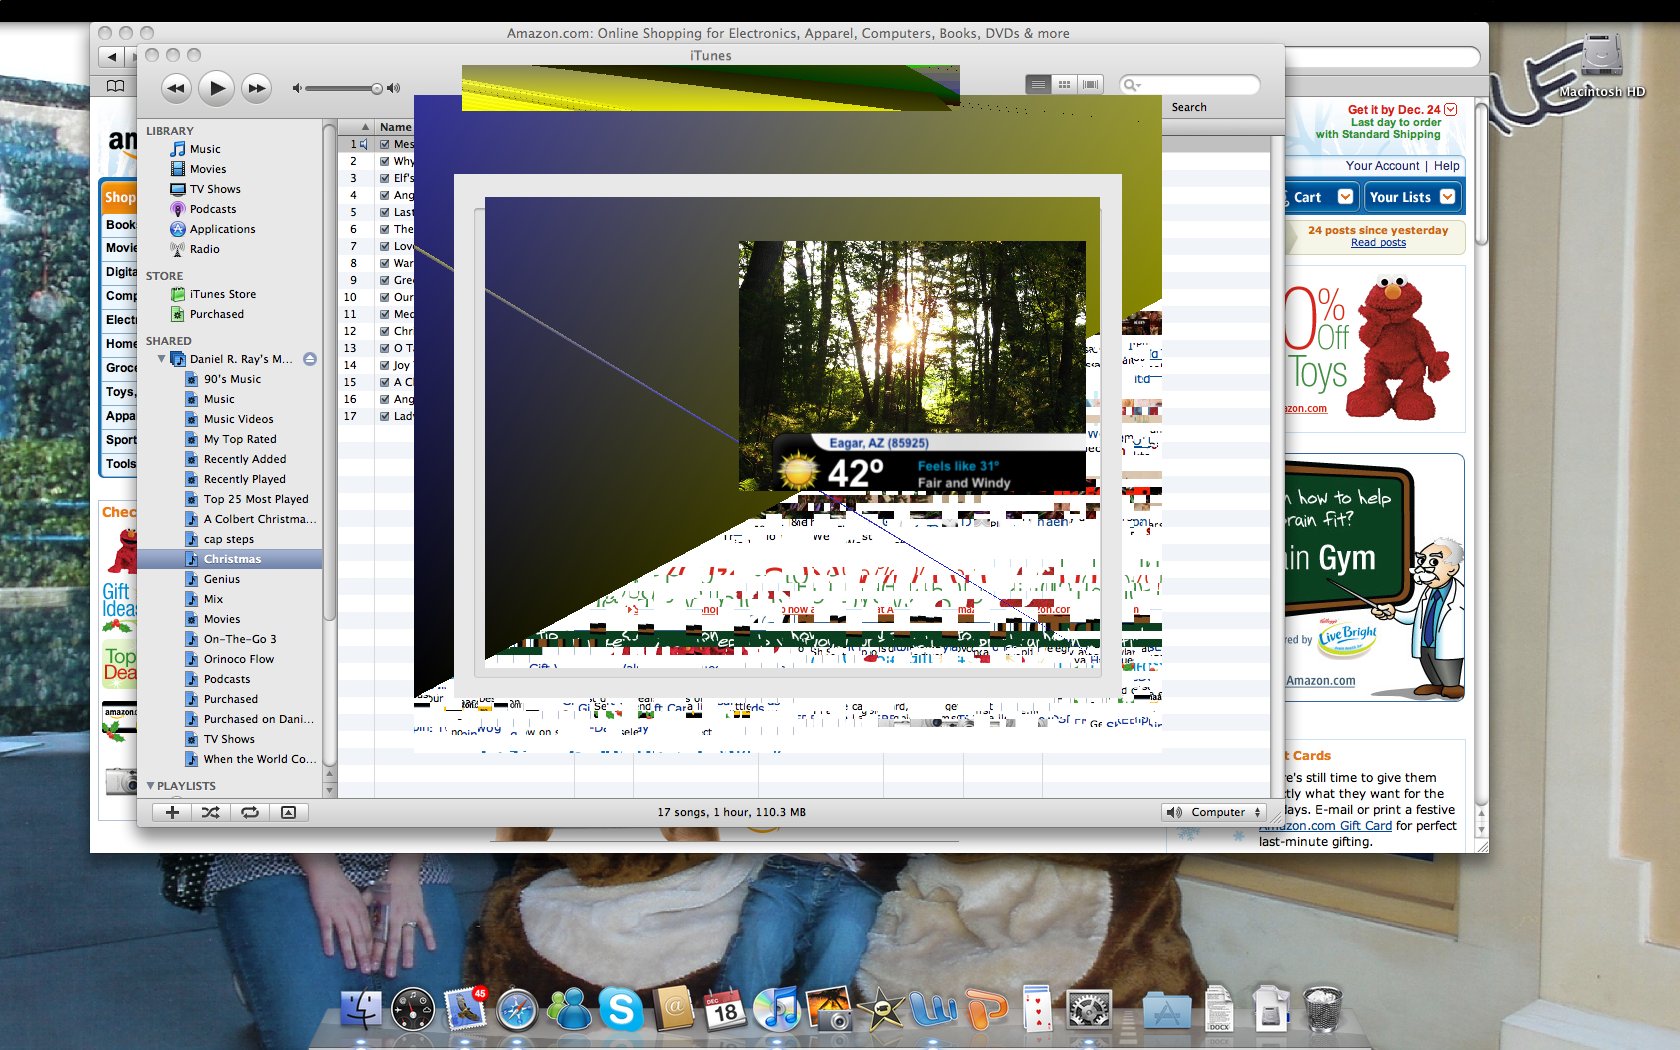This screenshot has width=1680, height=1050.
Task: Open the My Top Rated playlist
Action: [240, 439]
